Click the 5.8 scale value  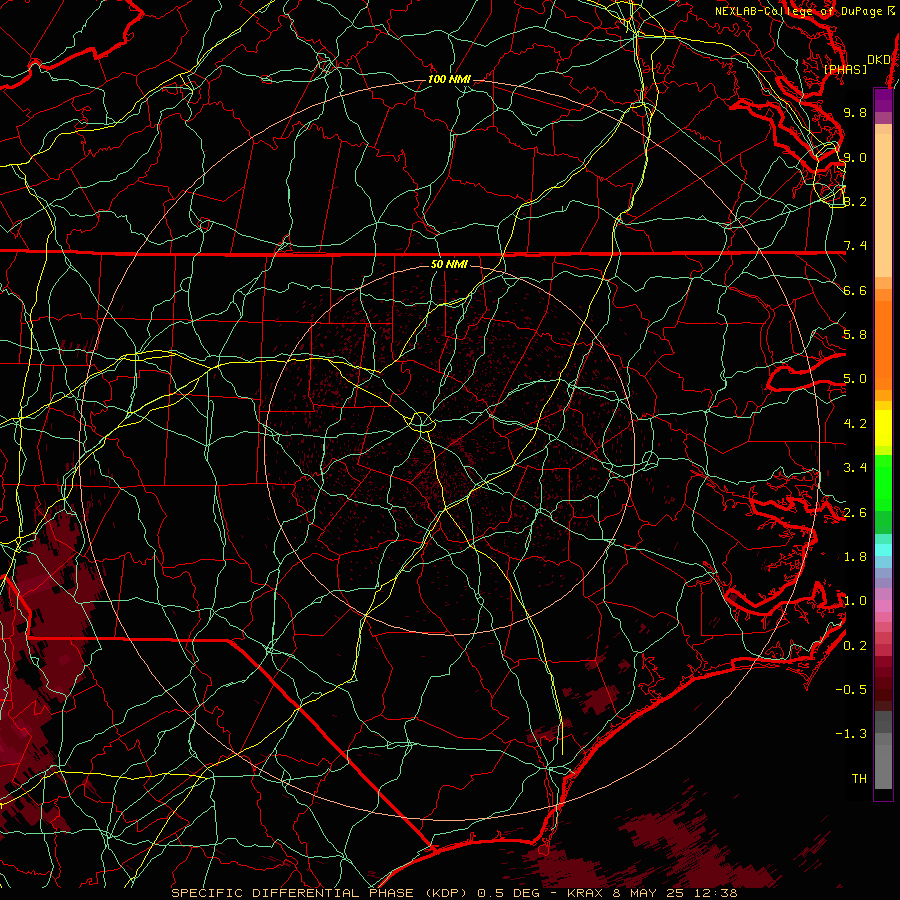(855, 335)
